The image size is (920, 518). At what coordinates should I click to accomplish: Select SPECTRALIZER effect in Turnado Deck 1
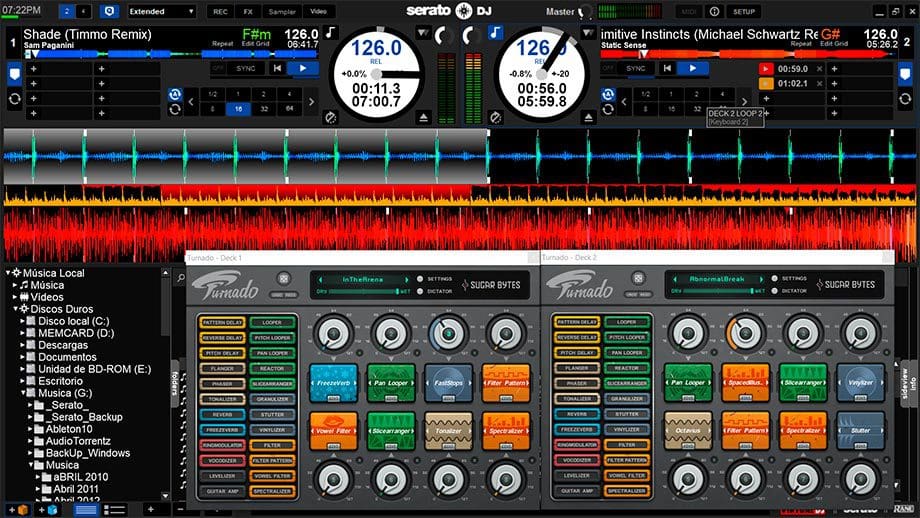272,491
